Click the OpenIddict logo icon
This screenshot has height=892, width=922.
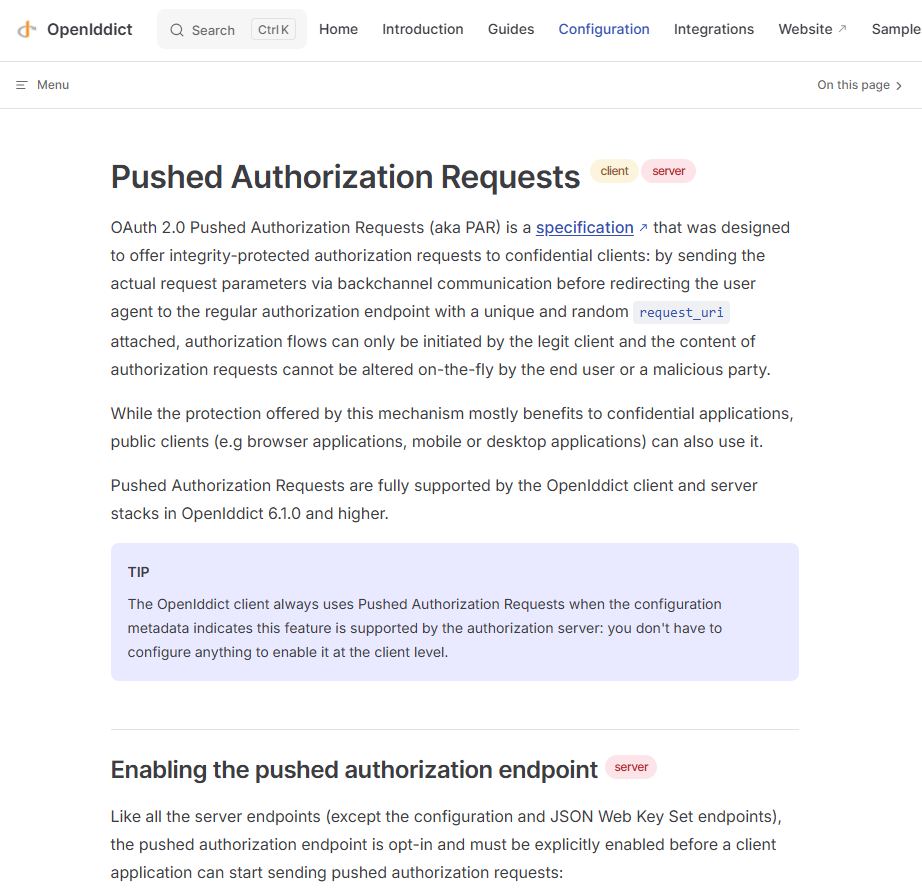26,29
